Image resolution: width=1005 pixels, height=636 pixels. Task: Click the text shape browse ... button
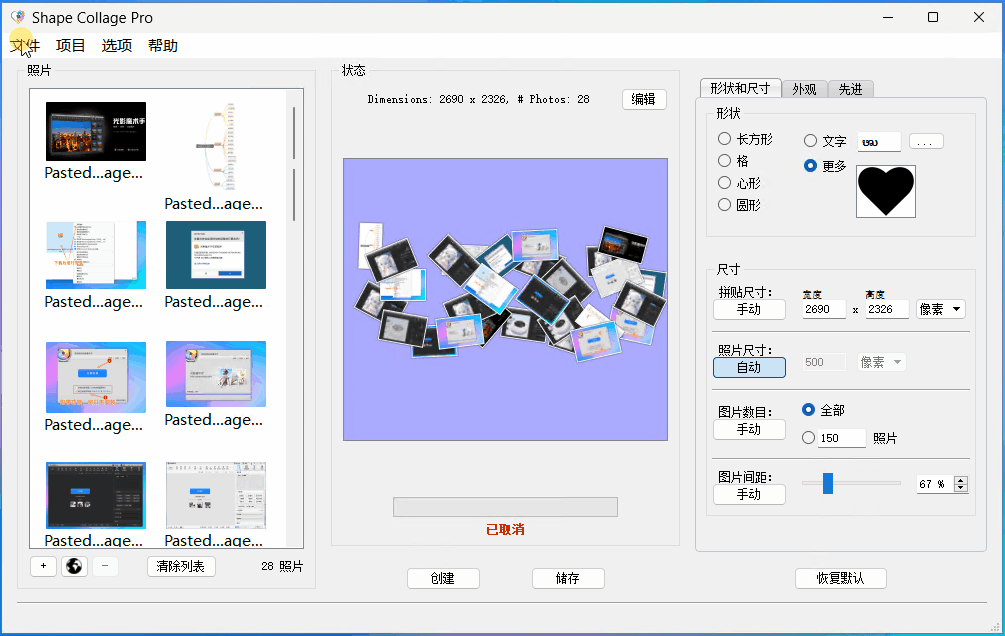926,141
